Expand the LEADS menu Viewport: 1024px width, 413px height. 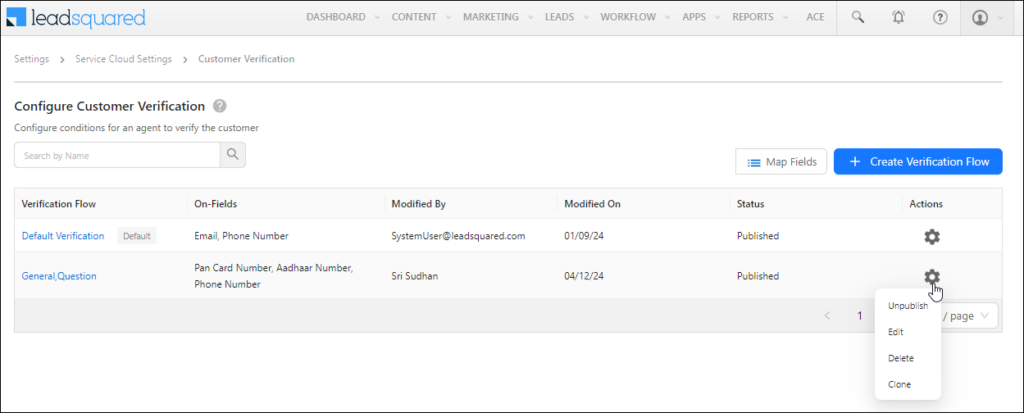[x=566, y=18]
